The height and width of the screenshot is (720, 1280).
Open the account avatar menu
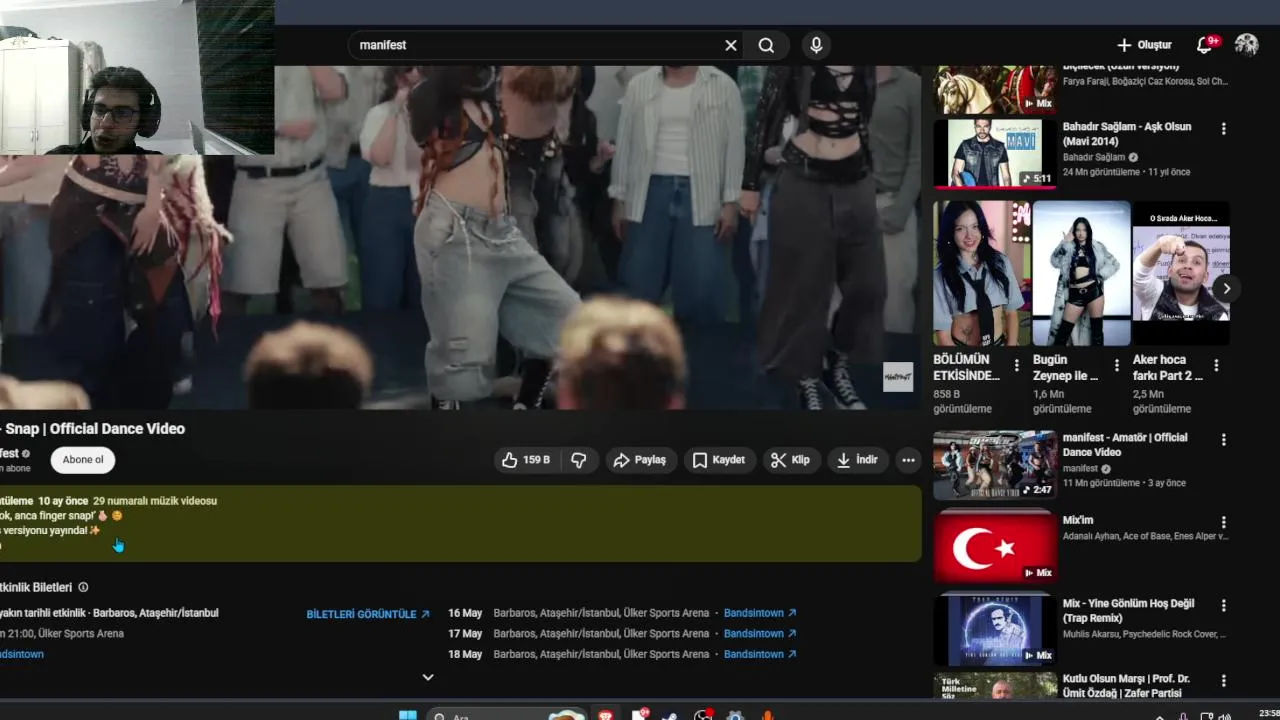(x=1246, y=45)
